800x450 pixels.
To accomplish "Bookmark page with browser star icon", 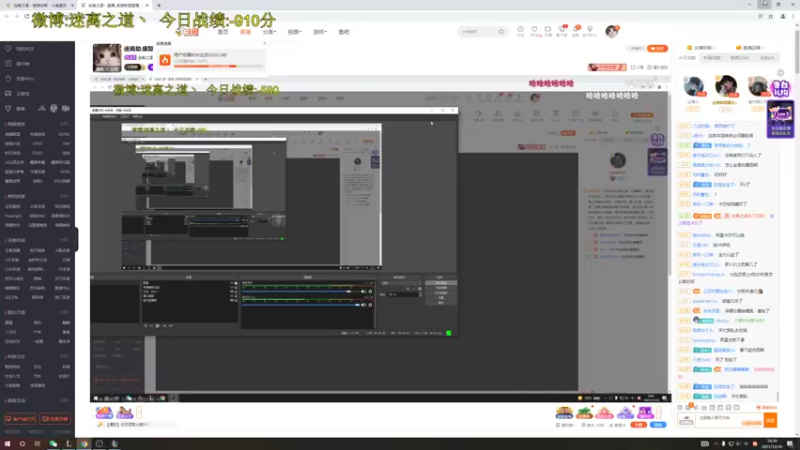I will point(771,16).
